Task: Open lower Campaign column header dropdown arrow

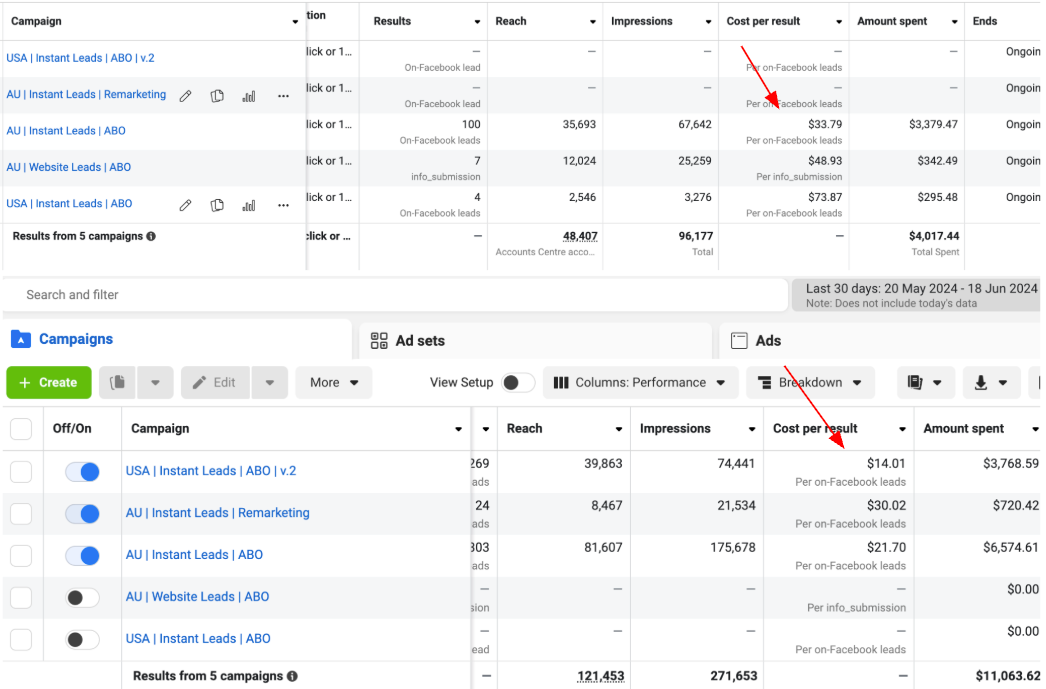Action: point(458,429)
